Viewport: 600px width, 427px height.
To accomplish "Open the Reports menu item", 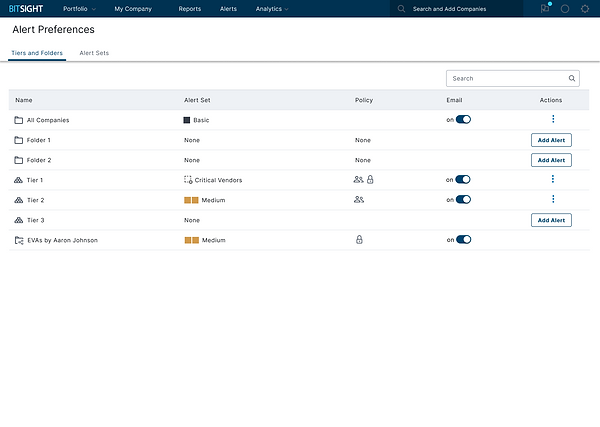I will pos(190,9).
